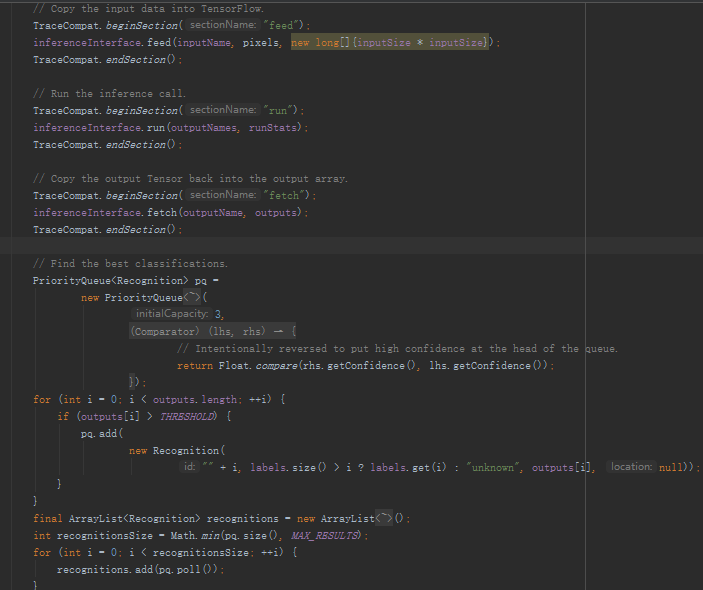Image resolution: width=703 pixels, height=590 pixels.
Task: Click the "min" method after Math
Action: (x=210, y=536)
